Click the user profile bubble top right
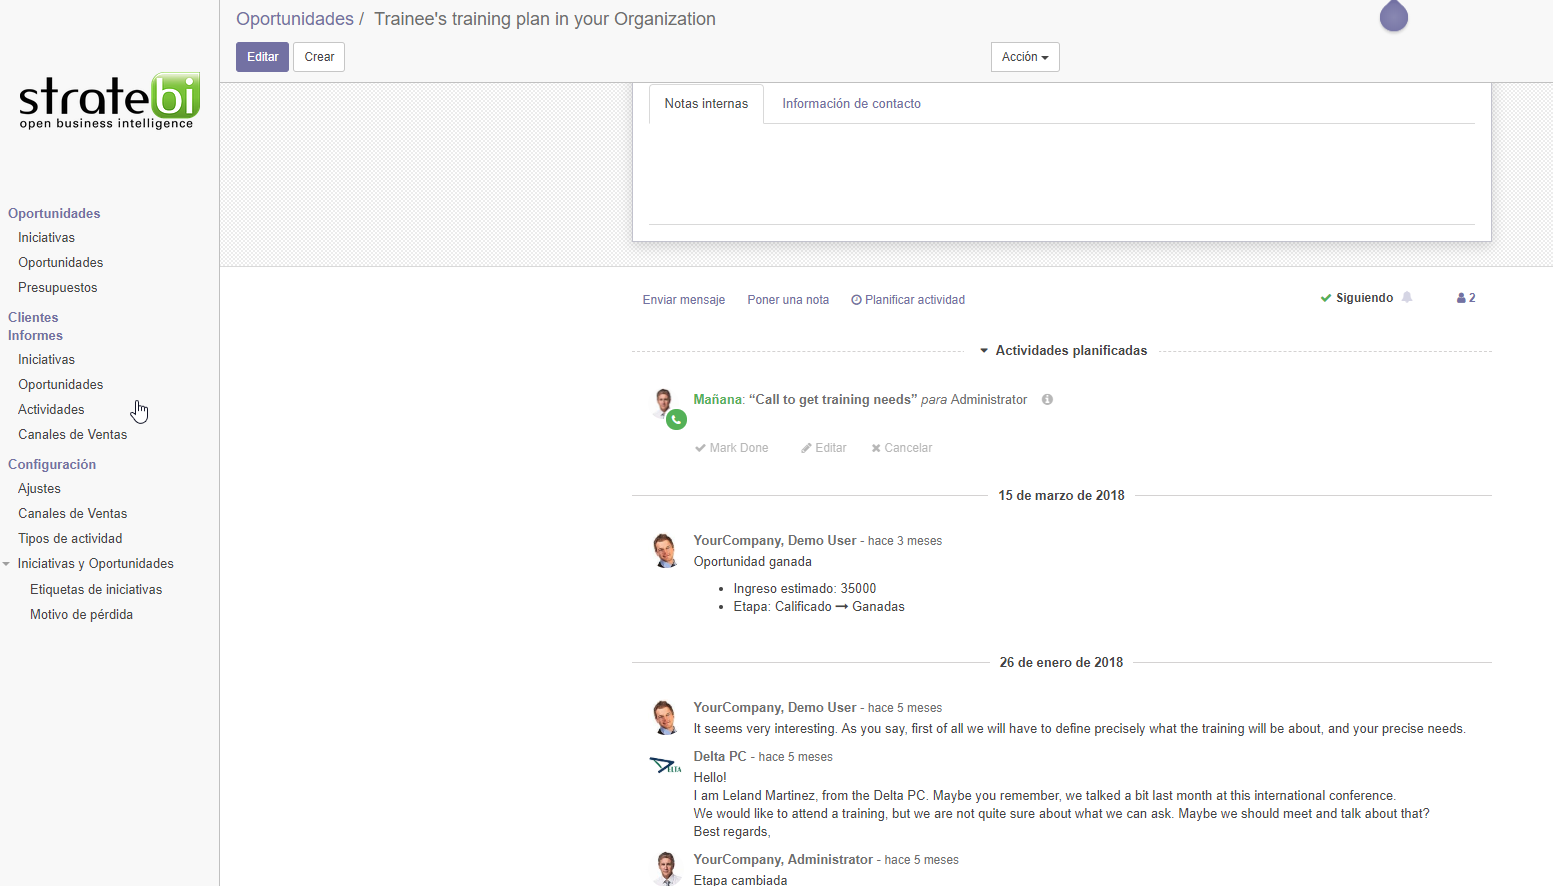1553x886 pixels. 1393,16
